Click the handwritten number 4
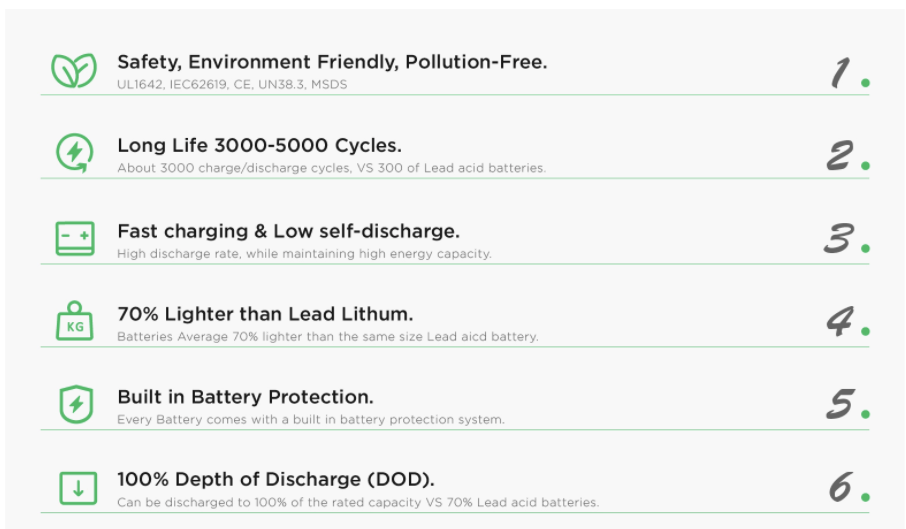This screenshot has height=529, width=906. coord(840,321)
